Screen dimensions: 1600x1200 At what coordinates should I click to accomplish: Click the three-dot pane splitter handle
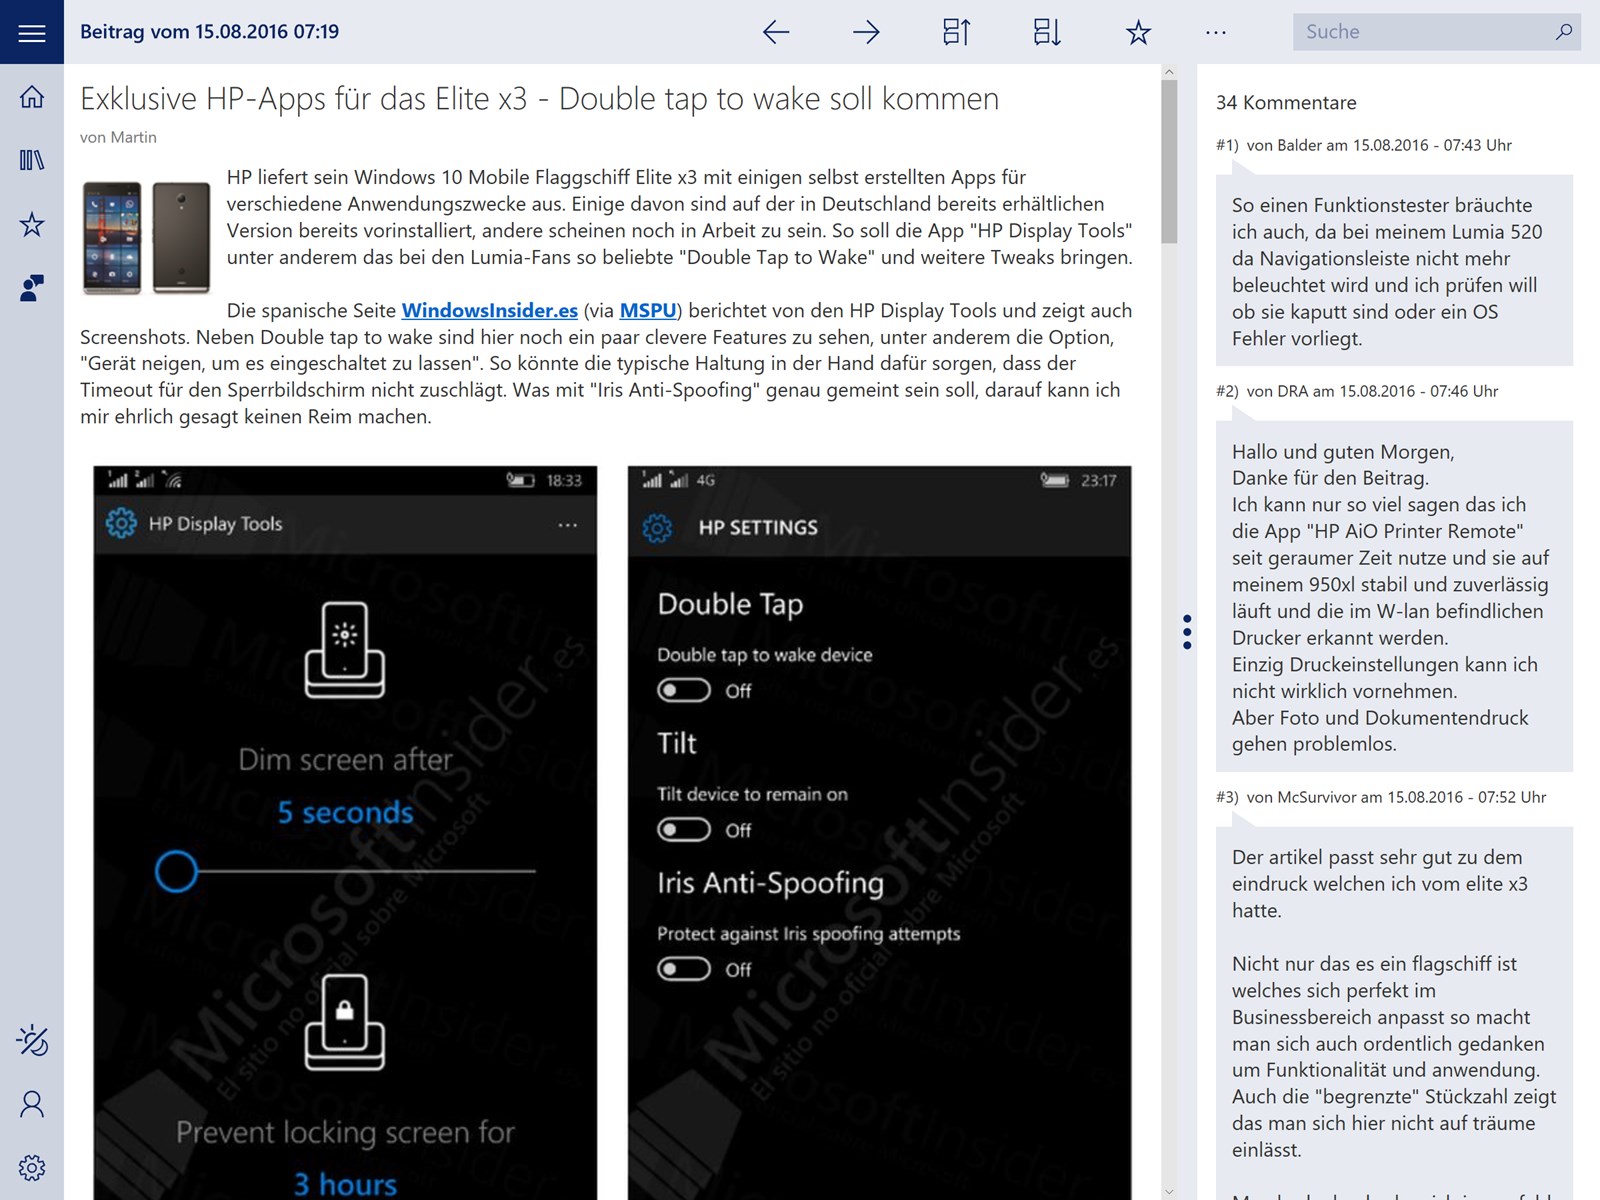point(1187,632)
